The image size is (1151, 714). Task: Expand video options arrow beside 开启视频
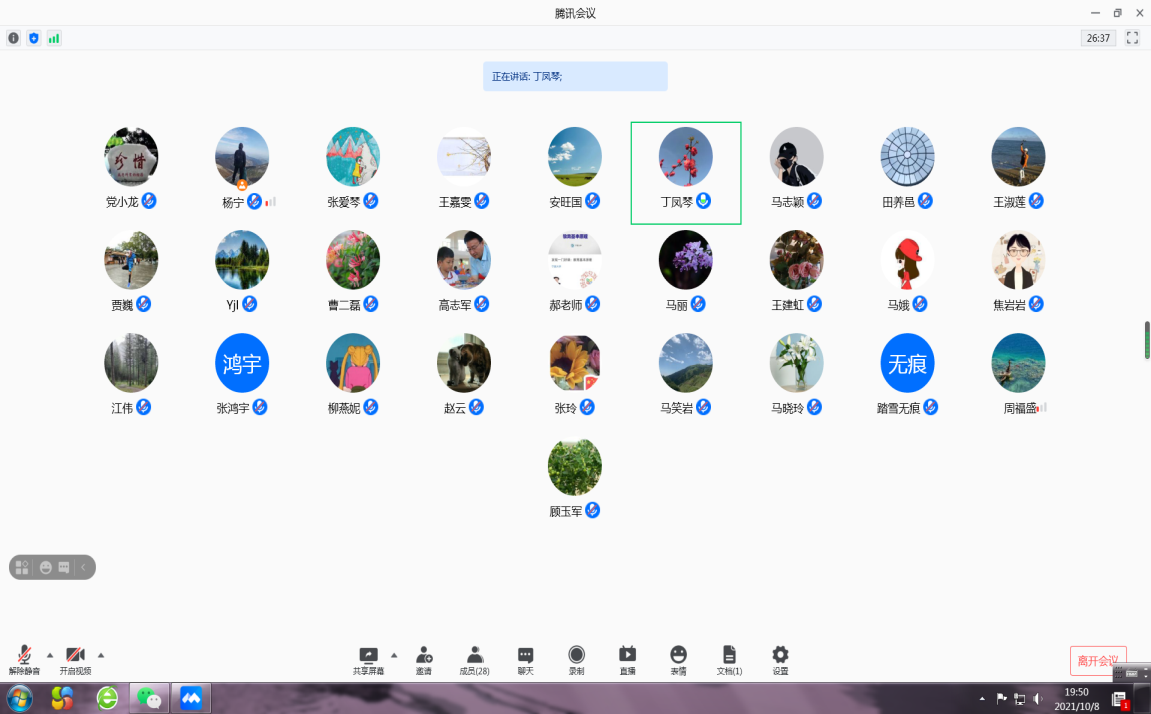101,655
